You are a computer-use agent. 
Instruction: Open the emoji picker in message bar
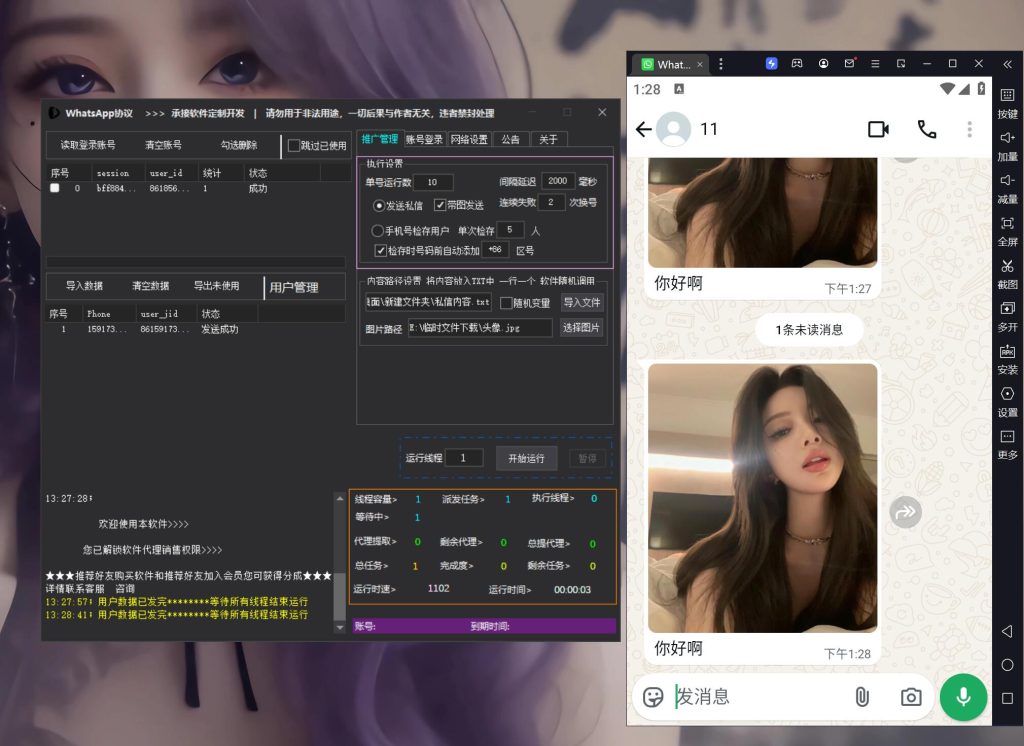click(653, 697)
